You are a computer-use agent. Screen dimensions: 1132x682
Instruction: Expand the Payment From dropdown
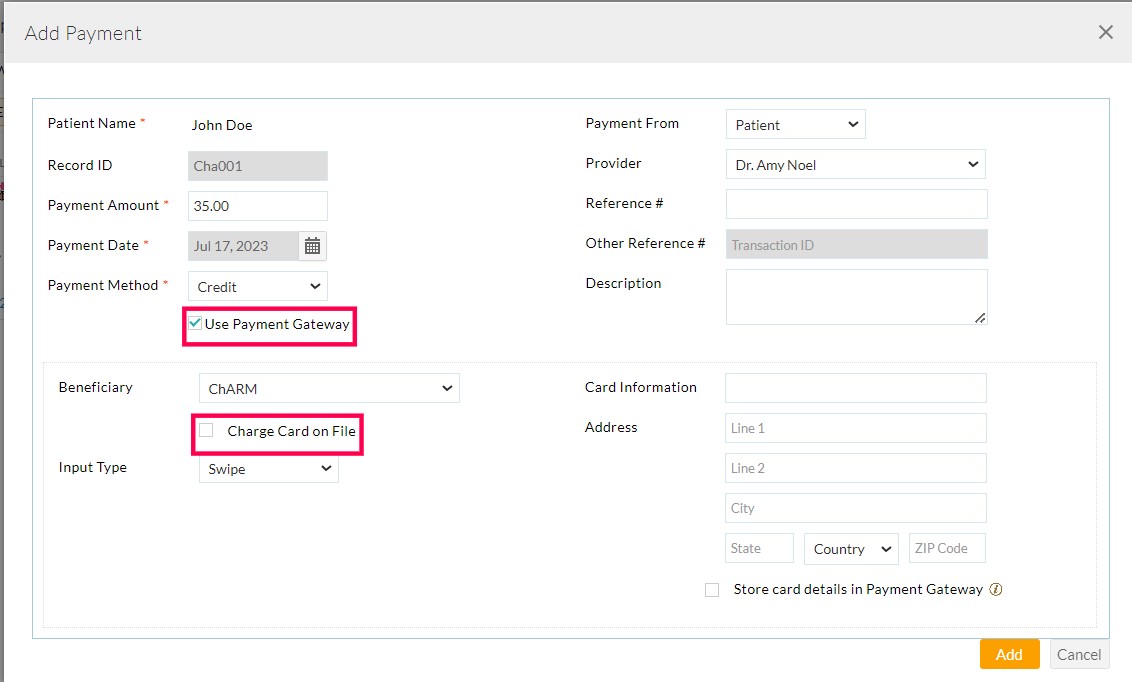click(795, 125)
